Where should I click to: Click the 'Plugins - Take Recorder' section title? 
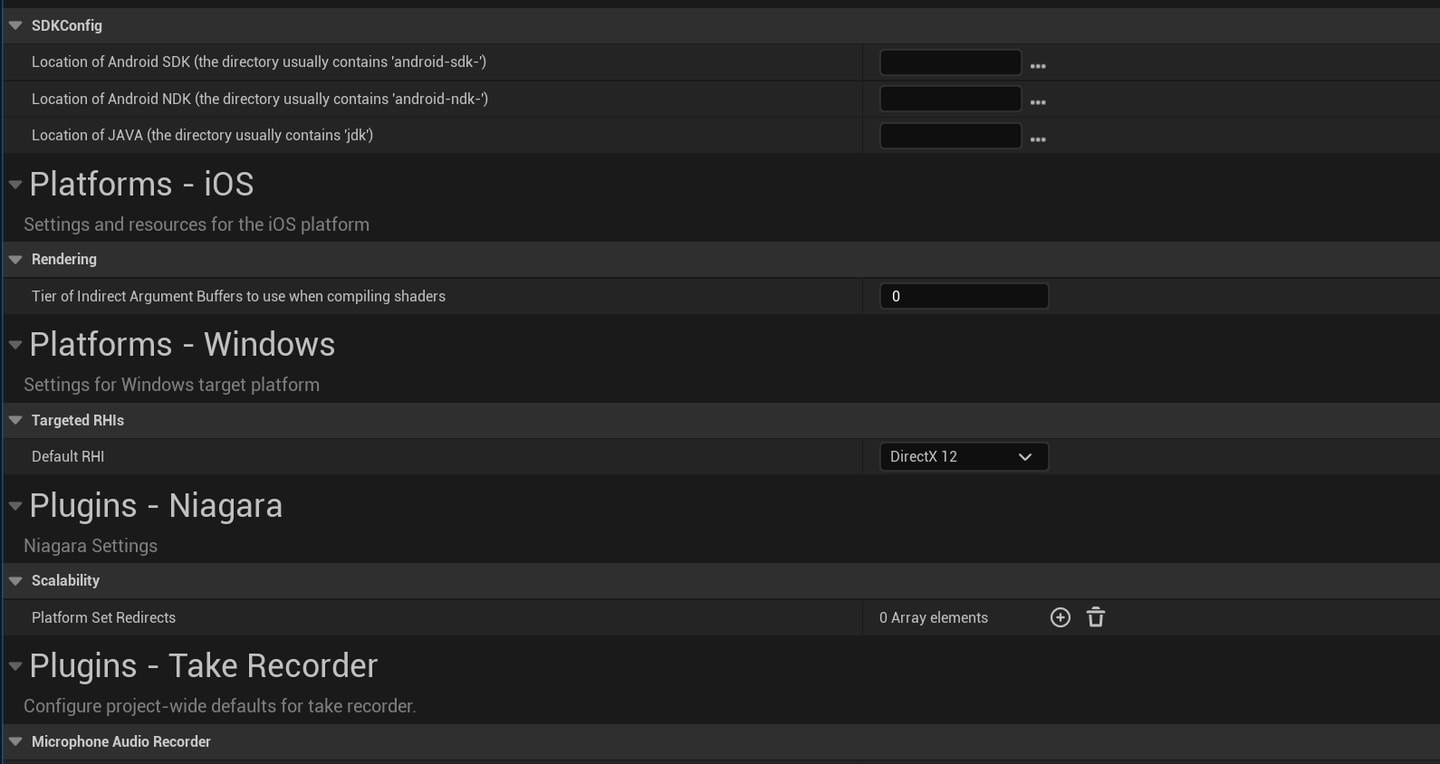point(203,666)
